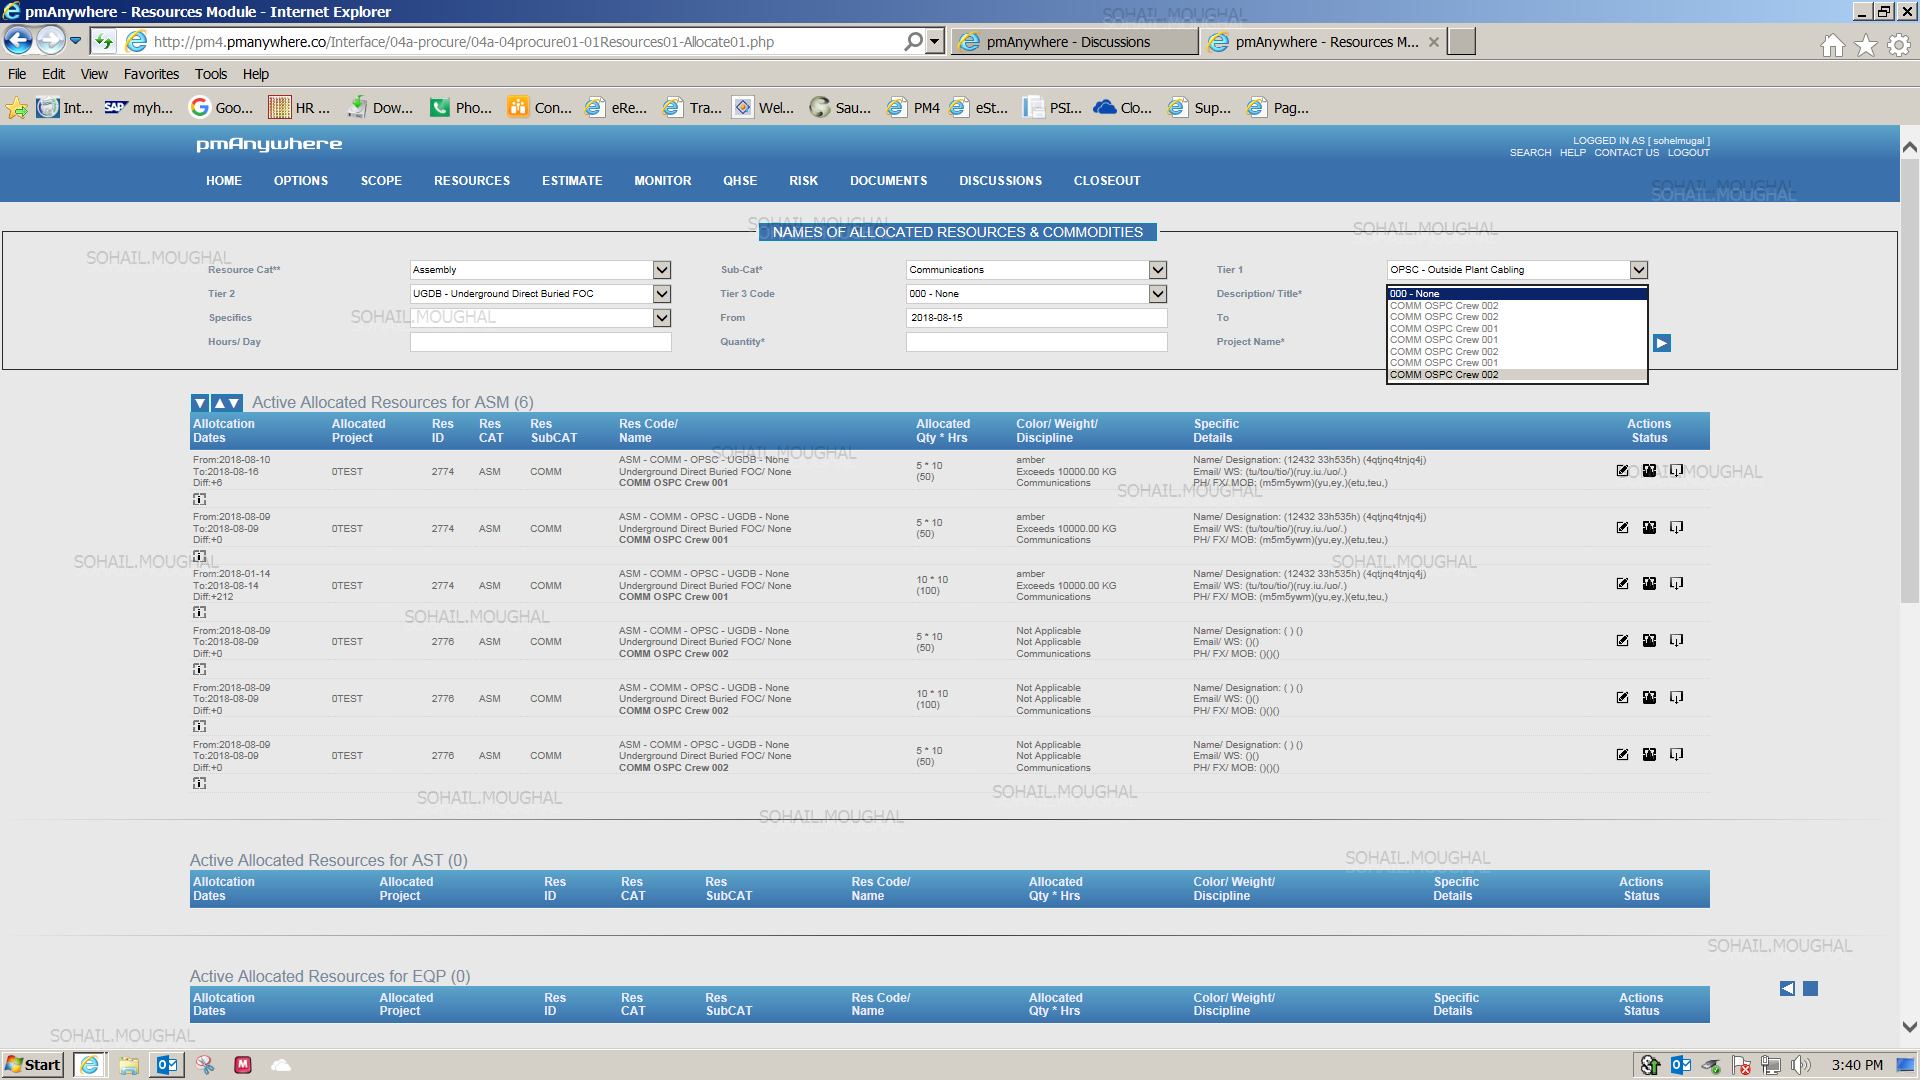
Task: Click the LOGOUT link
Action: click(1688, 153)
